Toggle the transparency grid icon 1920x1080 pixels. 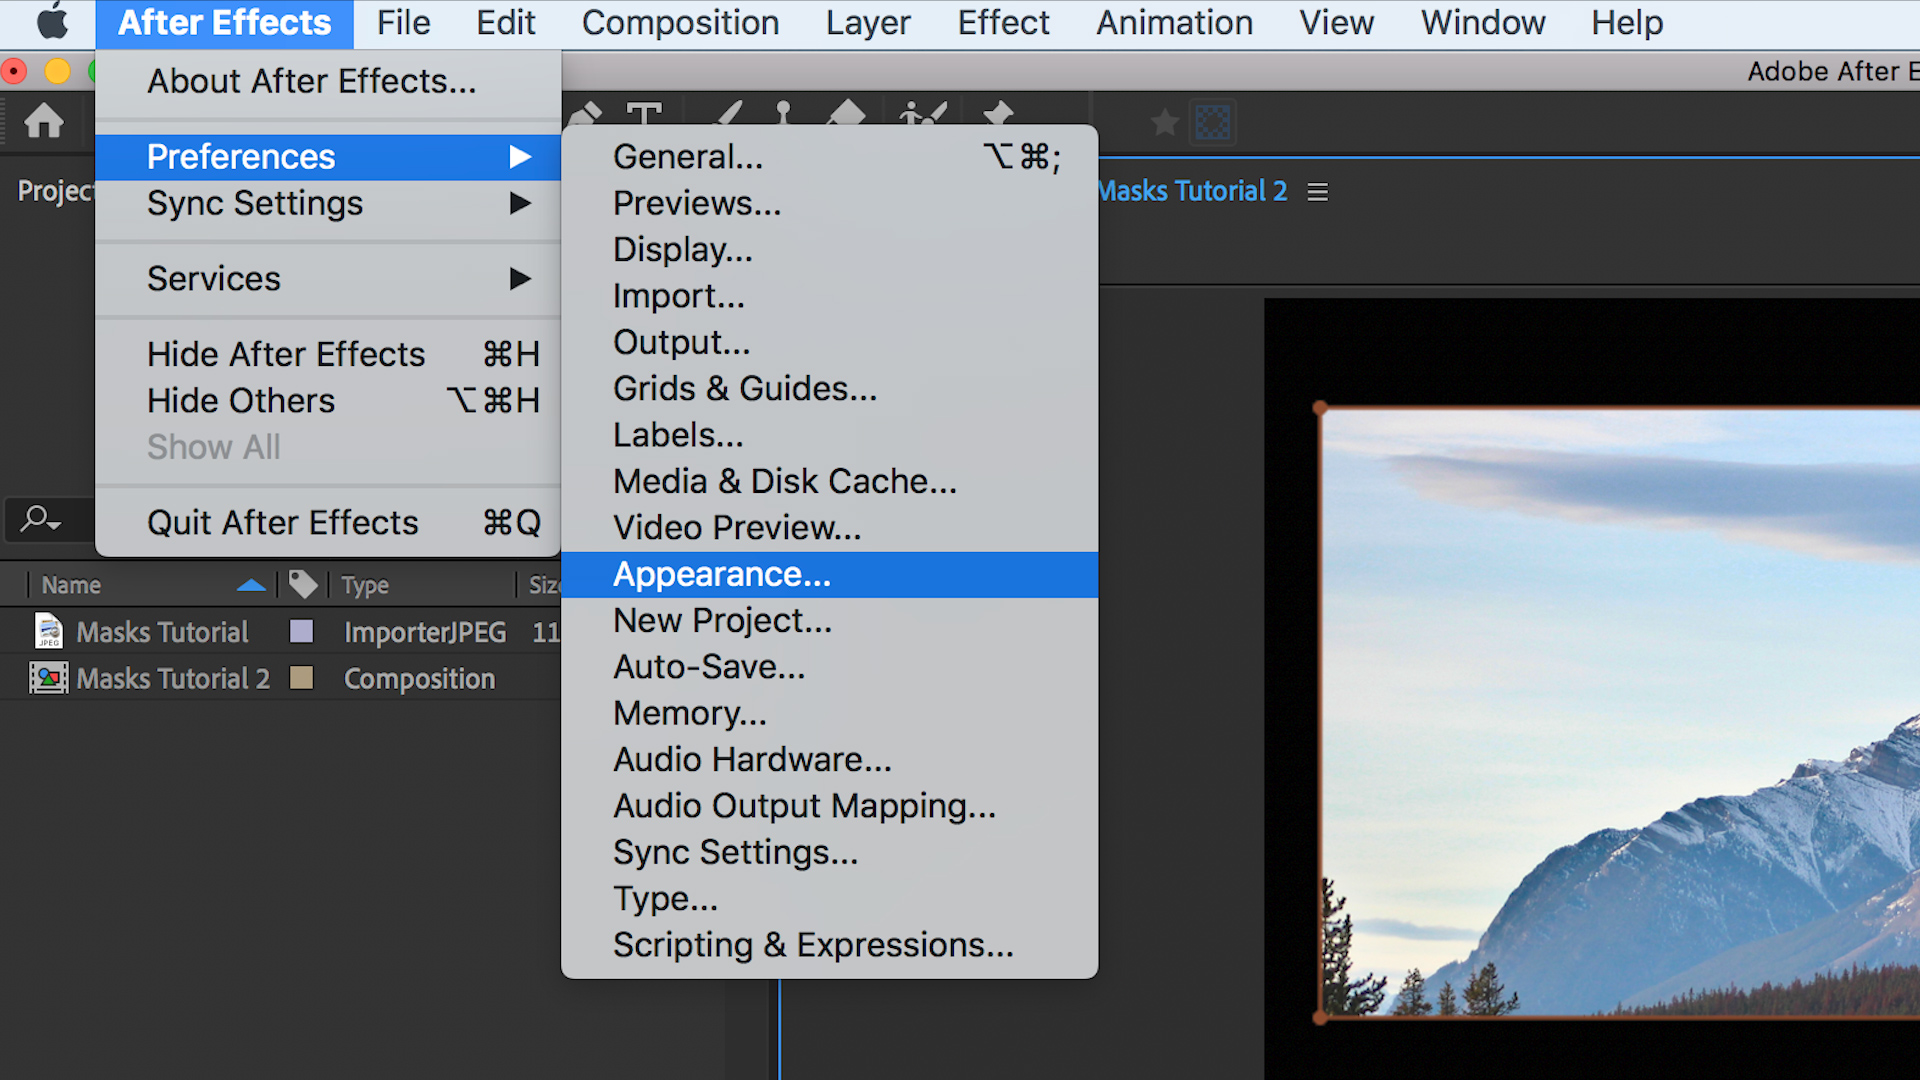coord(1212,122)
